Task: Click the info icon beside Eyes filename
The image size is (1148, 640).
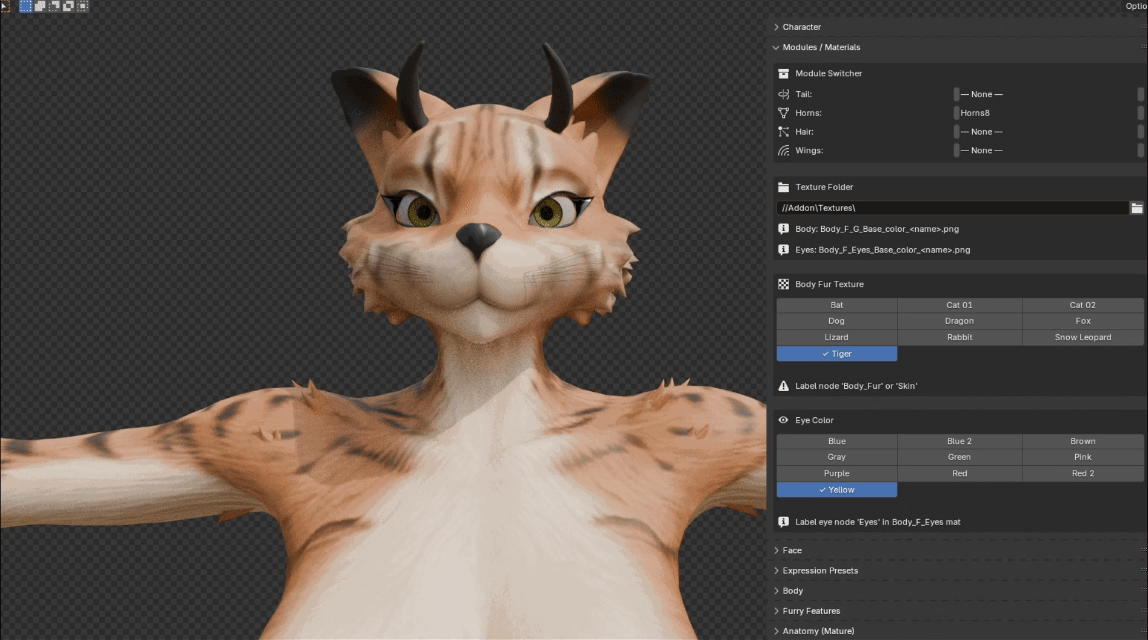Action: click(783, 250)
